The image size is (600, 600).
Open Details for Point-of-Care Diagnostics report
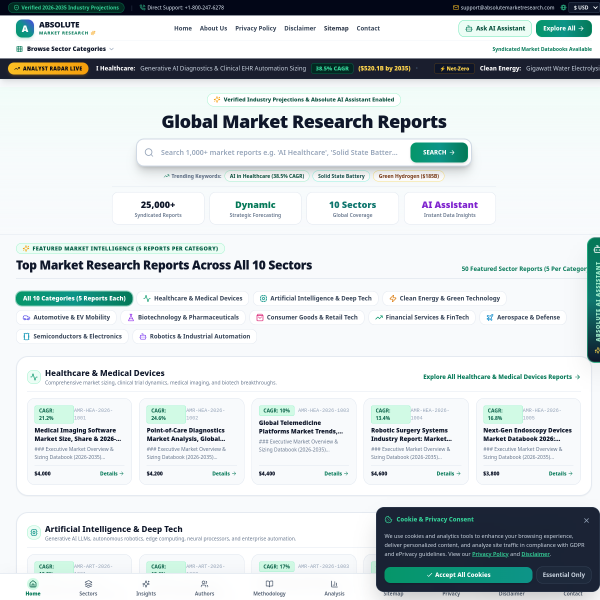[224, 474]
